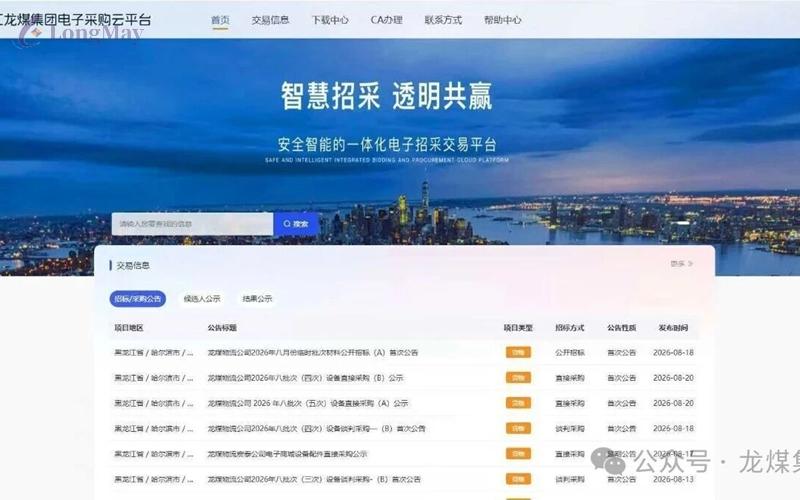Click the 项目类型 column header
800x500 pixels.
coord(518,328)
